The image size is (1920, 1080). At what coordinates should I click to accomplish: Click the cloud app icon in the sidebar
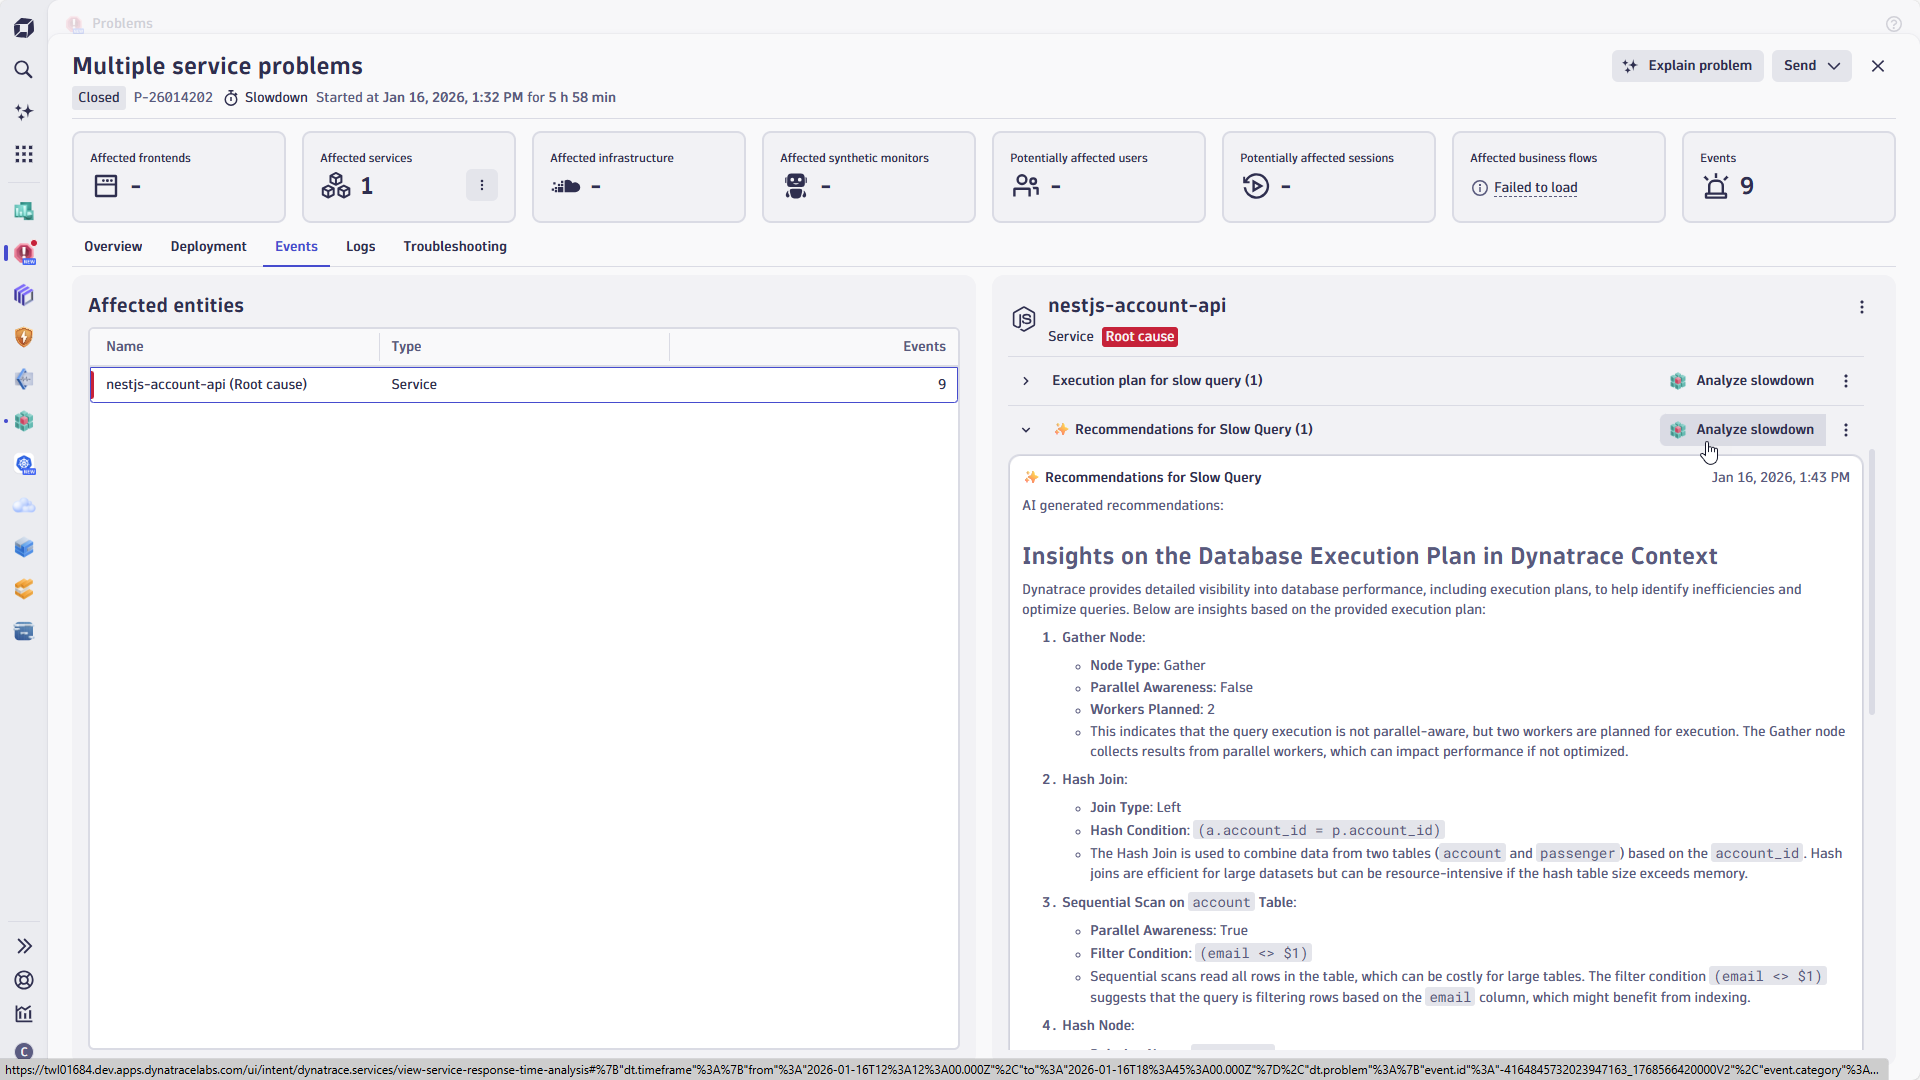coord(24,505)
